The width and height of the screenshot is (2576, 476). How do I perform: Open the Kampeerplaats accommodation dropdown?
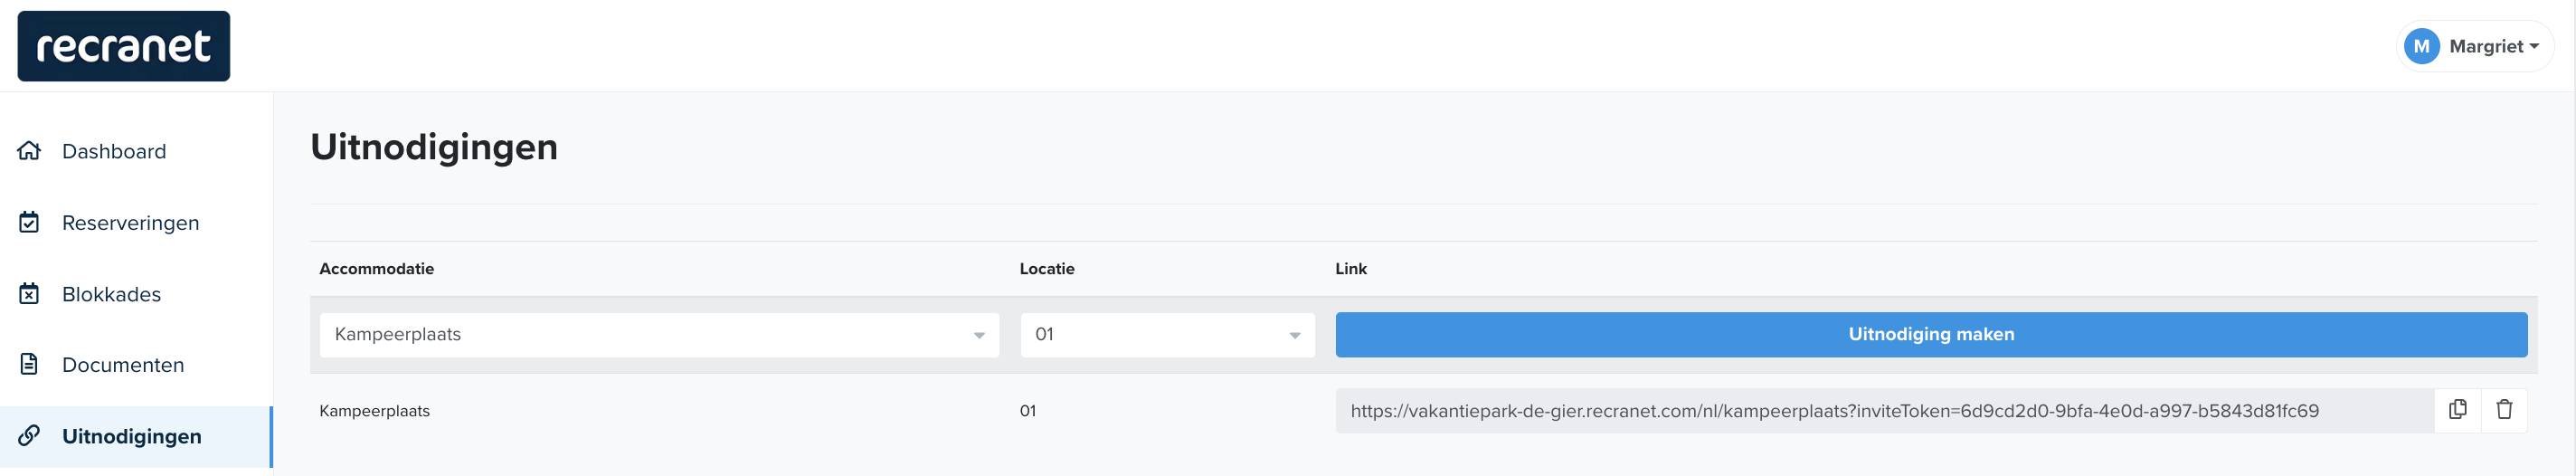[x=659, y=335]
